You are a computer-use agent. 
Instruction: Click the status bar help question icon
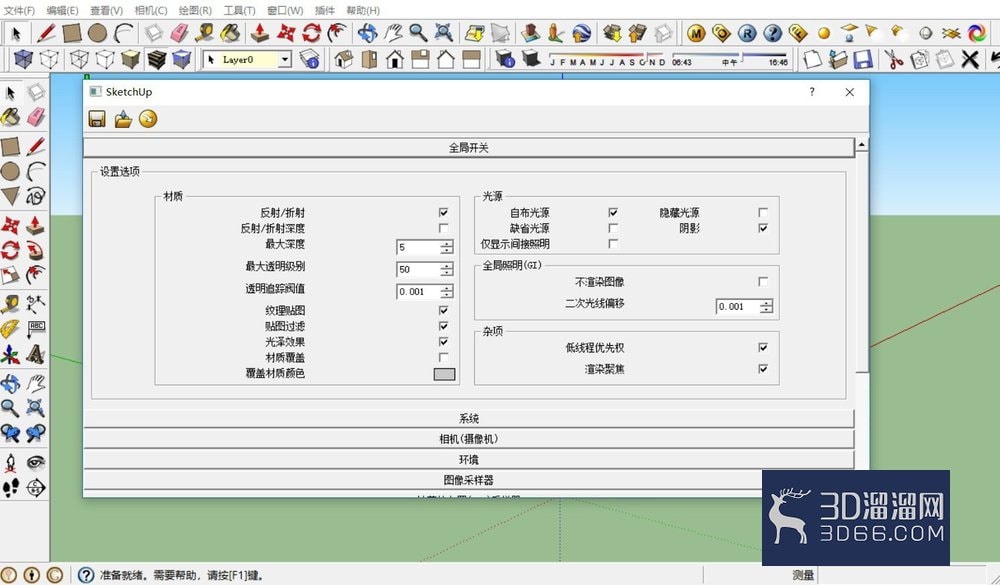[86, 575]
